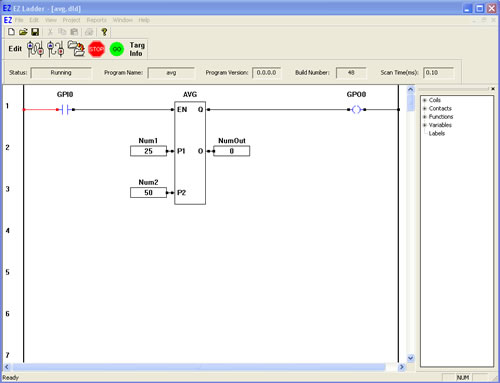Viewport: 500px width, 383px height.
Task: Open the View menu
Action: point(51,20)
